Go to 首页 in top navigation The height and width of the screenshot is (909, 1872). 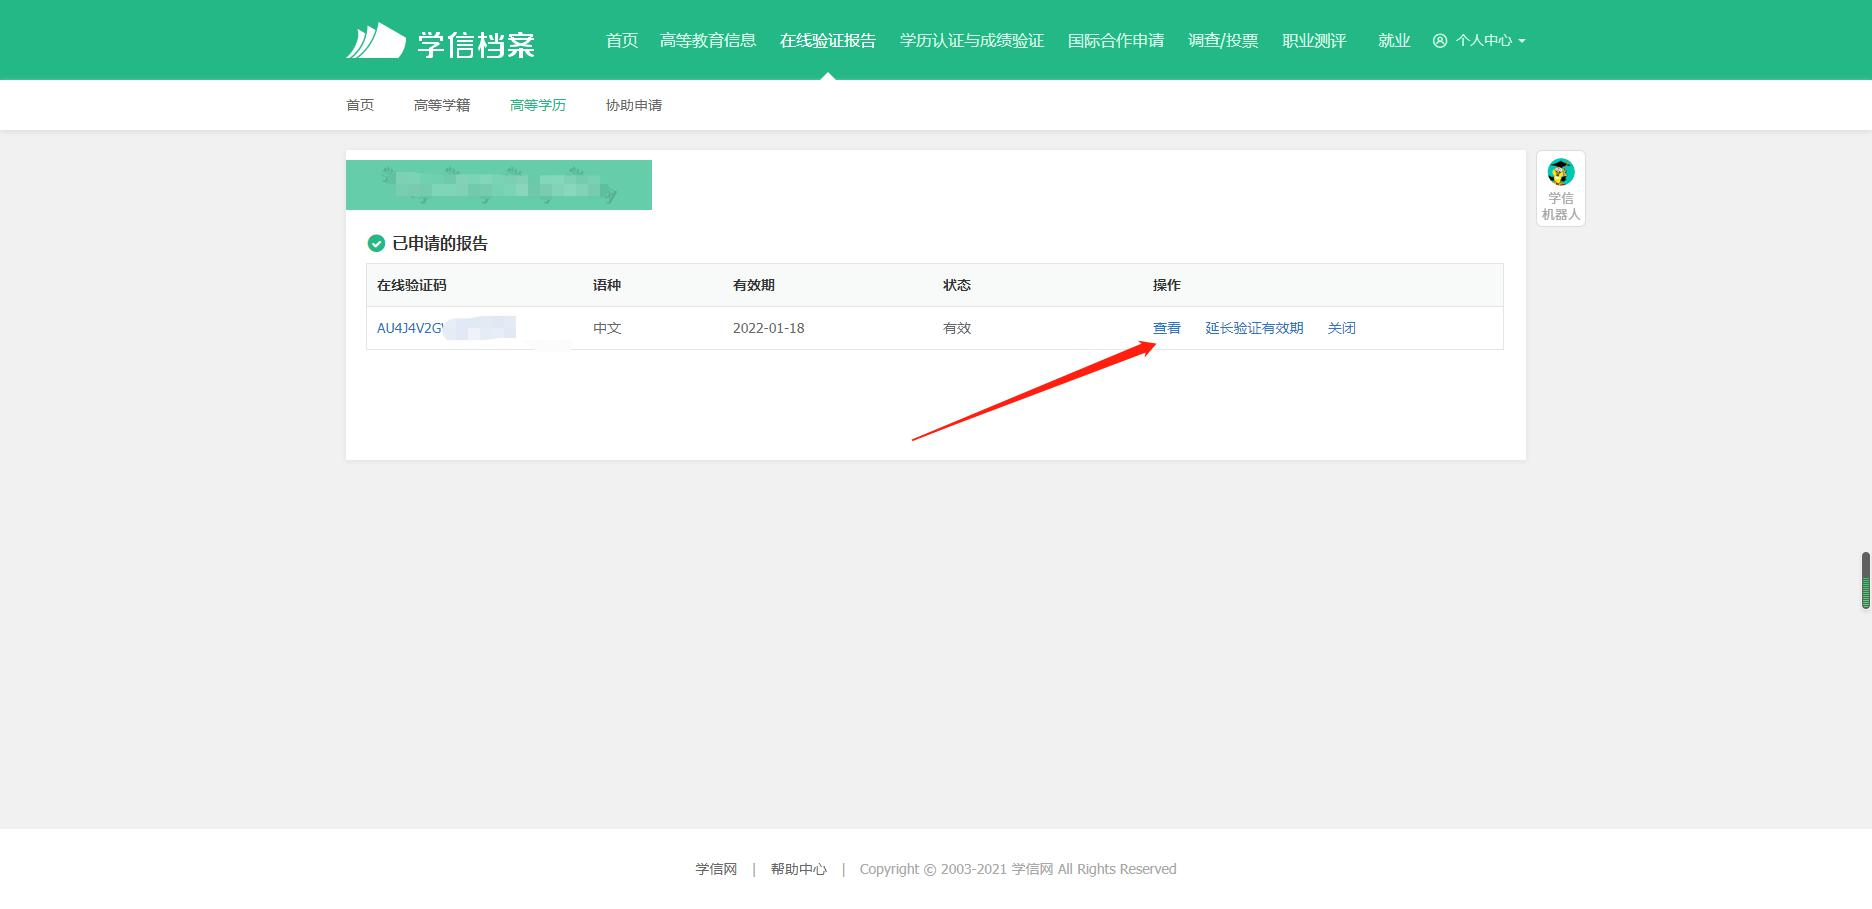pos(621,41)
